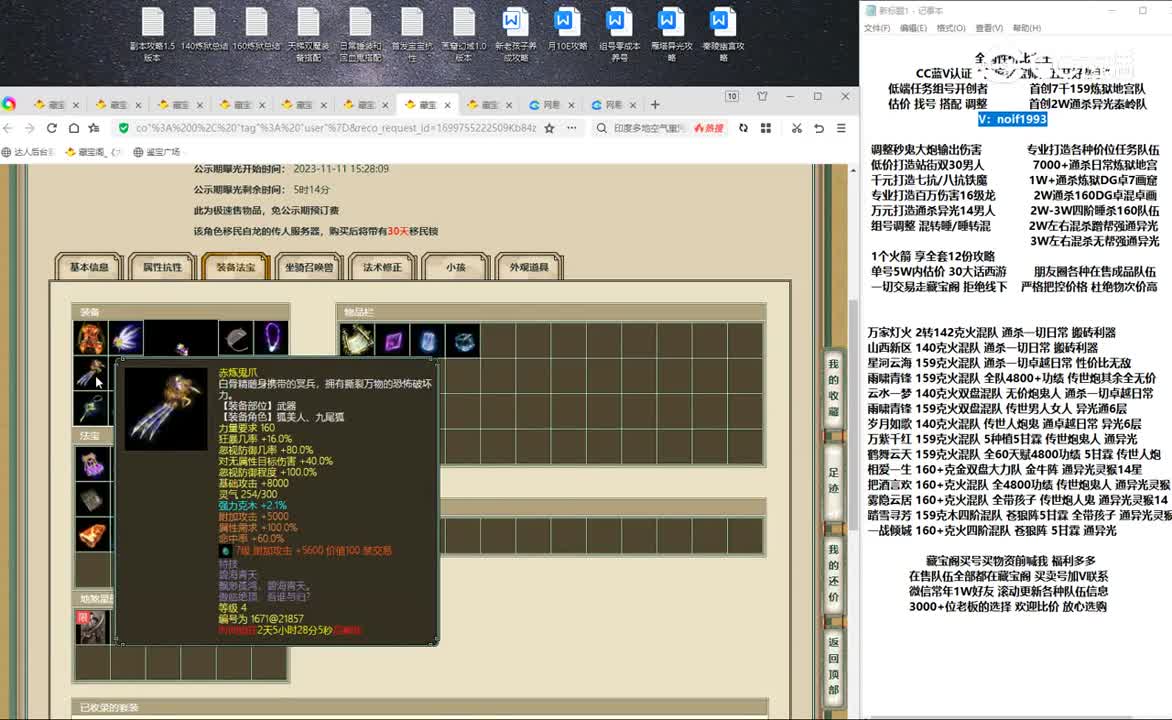This screenshot has width=1172, height=720.
Task: Open the purple crystal item in 物品栏
Action: pos(392,340)
